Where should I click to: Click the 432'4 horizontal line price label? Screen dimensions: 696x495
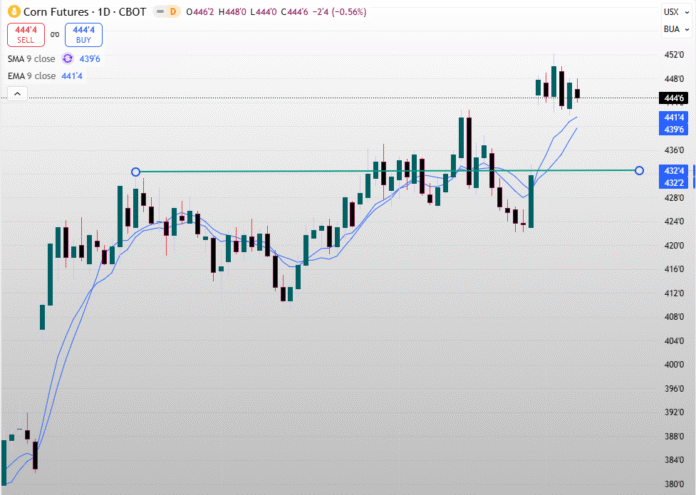coord(672,171)
